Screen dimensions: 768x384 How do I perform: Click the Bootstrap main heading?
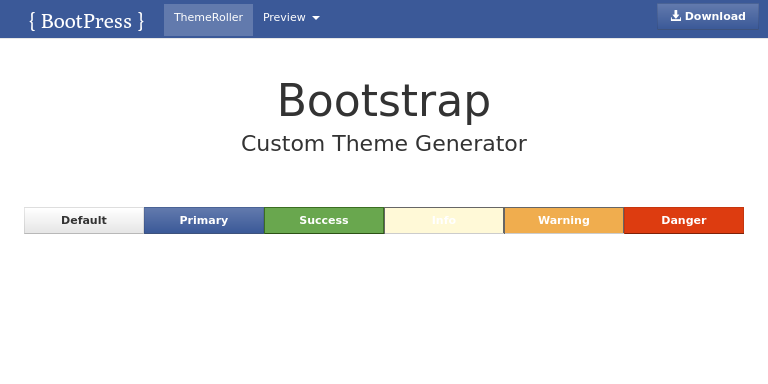[x=384, y=100]
